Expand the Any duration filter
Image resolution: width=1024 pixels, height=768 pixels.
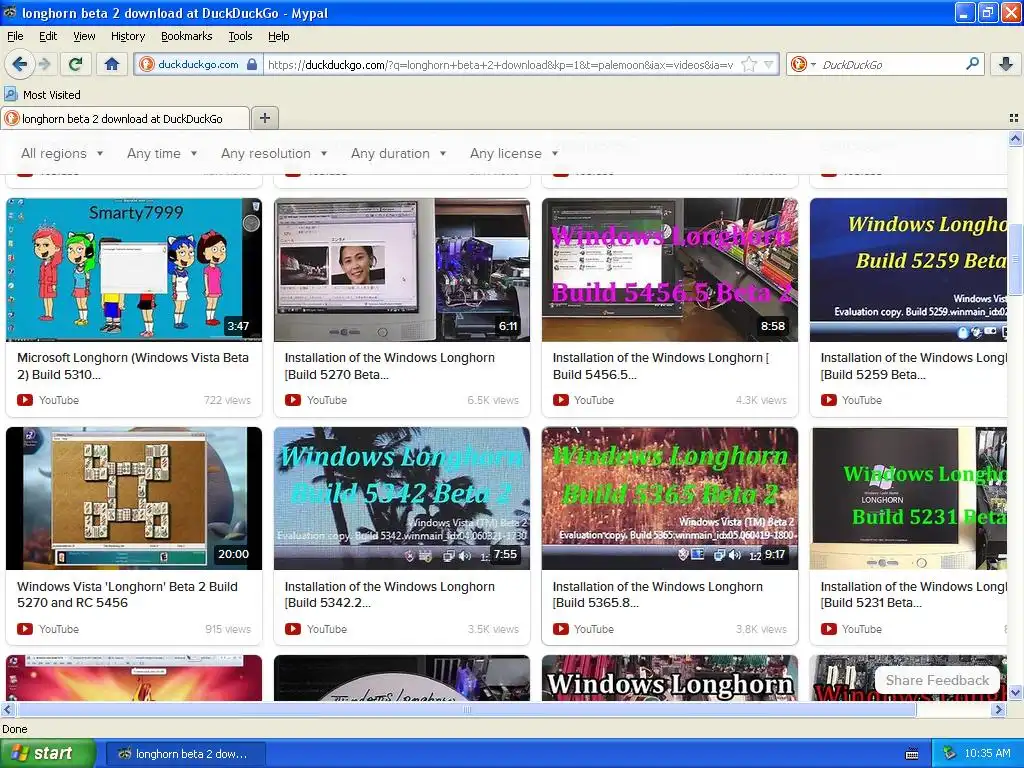pos(398,153)
